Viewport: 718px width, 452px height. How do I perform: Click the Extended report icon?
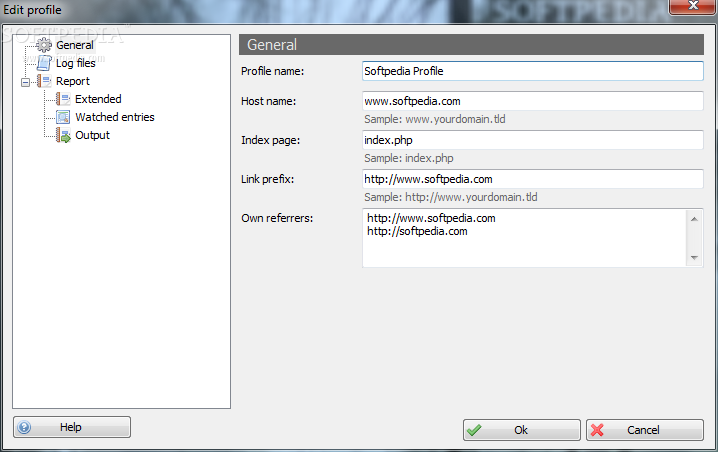point(63,99)
